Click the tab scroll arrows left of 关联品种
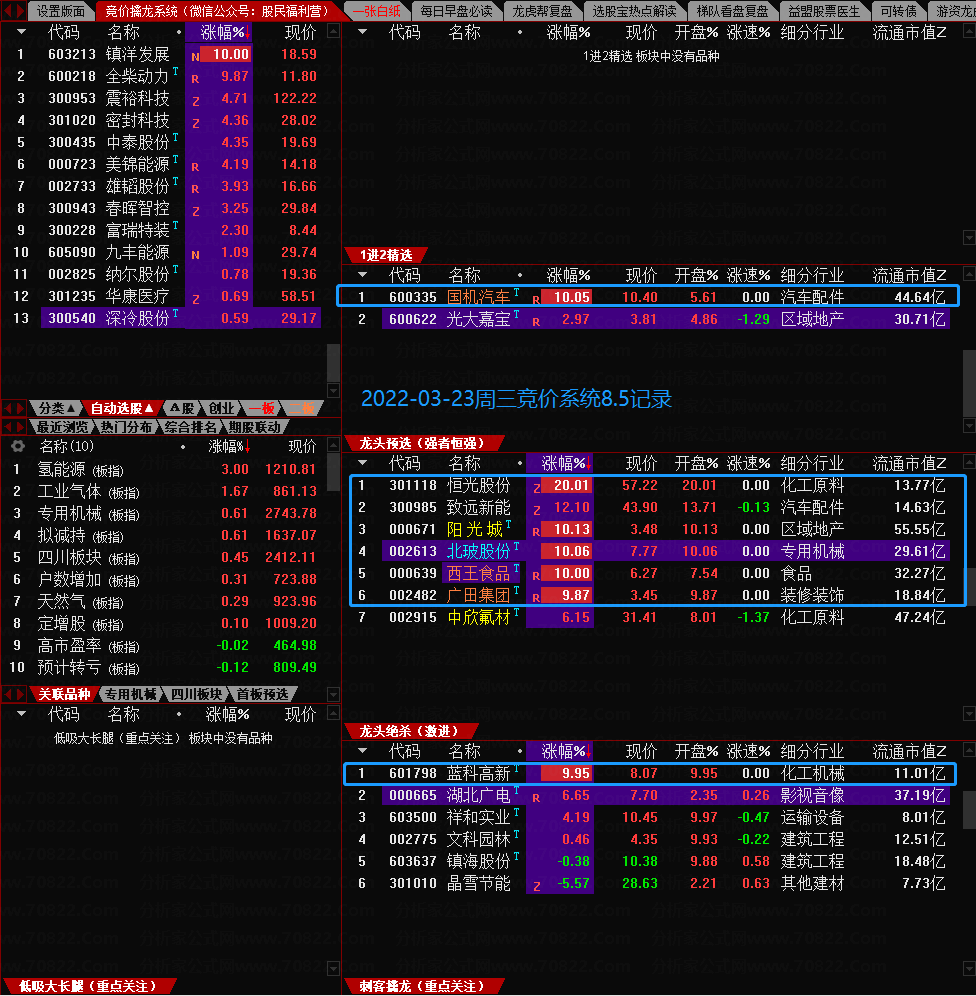The image size is (976, 996). [15, 694]
